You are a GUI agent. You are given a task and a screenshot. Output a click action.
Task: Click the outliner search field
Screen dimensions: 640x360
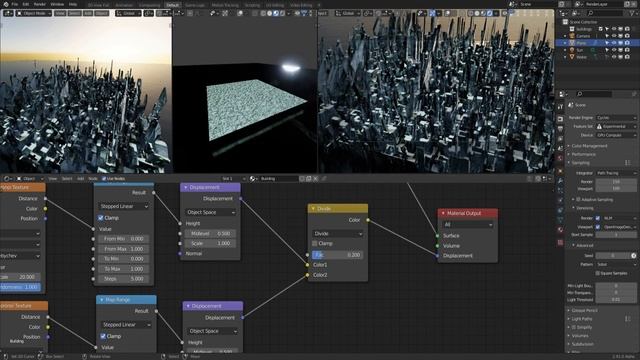click(x=605, y=13)
